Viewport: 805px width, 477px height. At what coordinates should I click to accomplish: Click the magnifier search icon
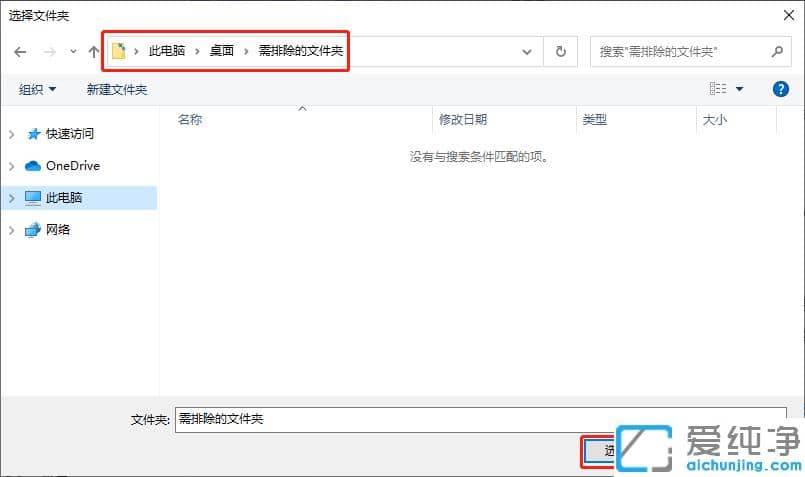click(777, 51)
